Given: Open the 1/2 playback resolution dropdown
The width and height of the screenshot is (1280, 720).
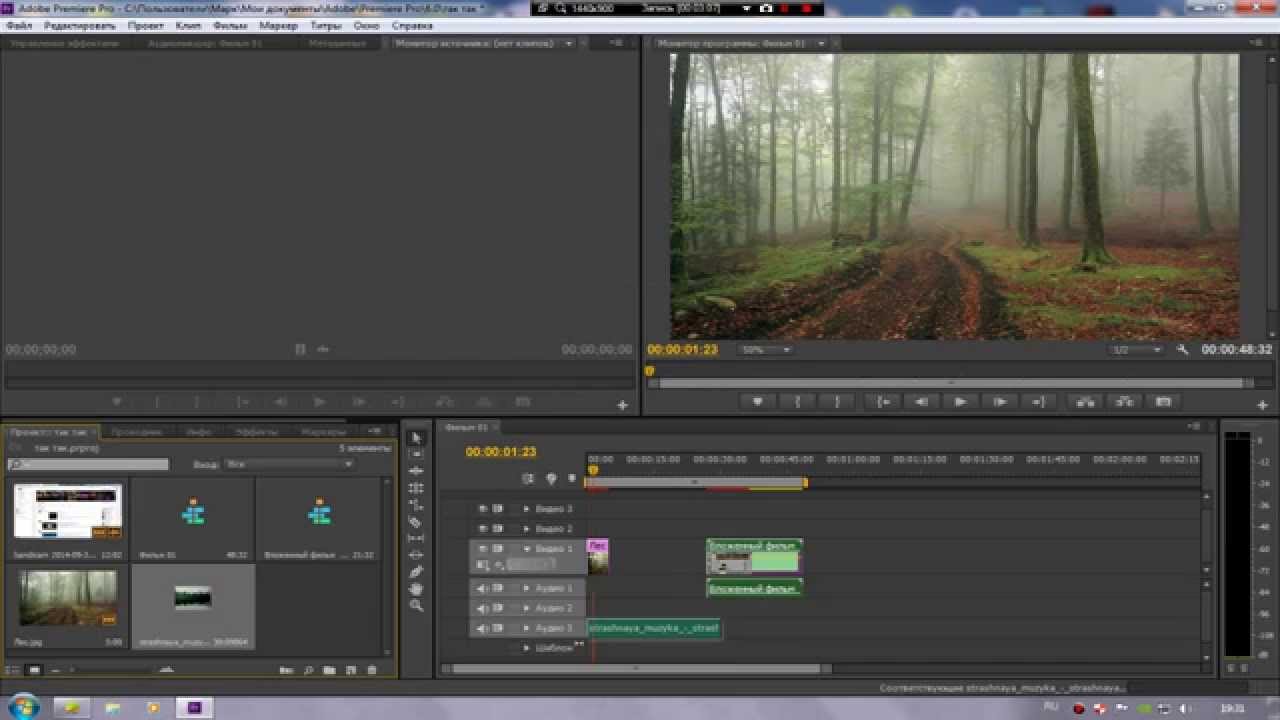Looking at the screenshot, I should [x=1136, y=350].
